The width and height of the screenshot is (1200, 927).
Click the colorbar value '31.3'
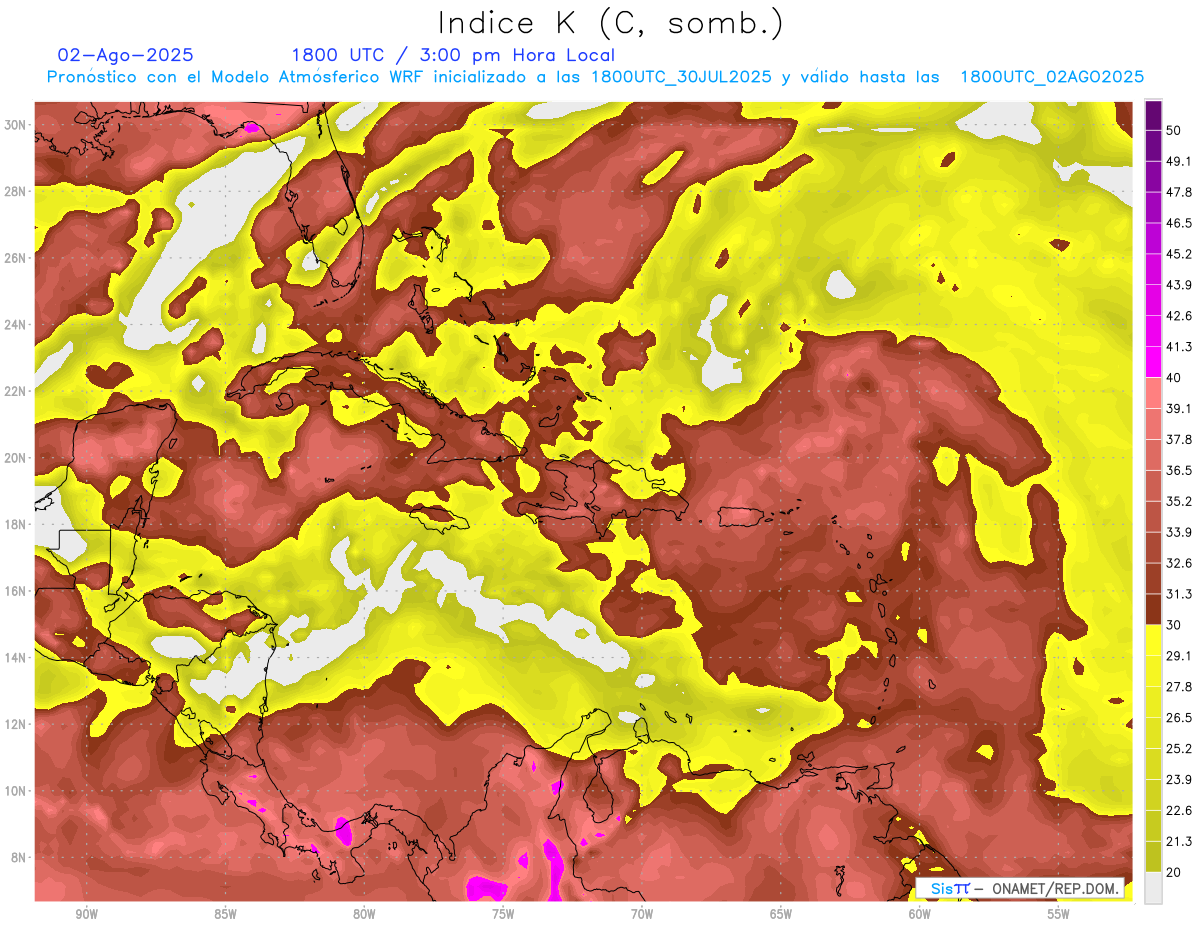[x=1178, y=594]
